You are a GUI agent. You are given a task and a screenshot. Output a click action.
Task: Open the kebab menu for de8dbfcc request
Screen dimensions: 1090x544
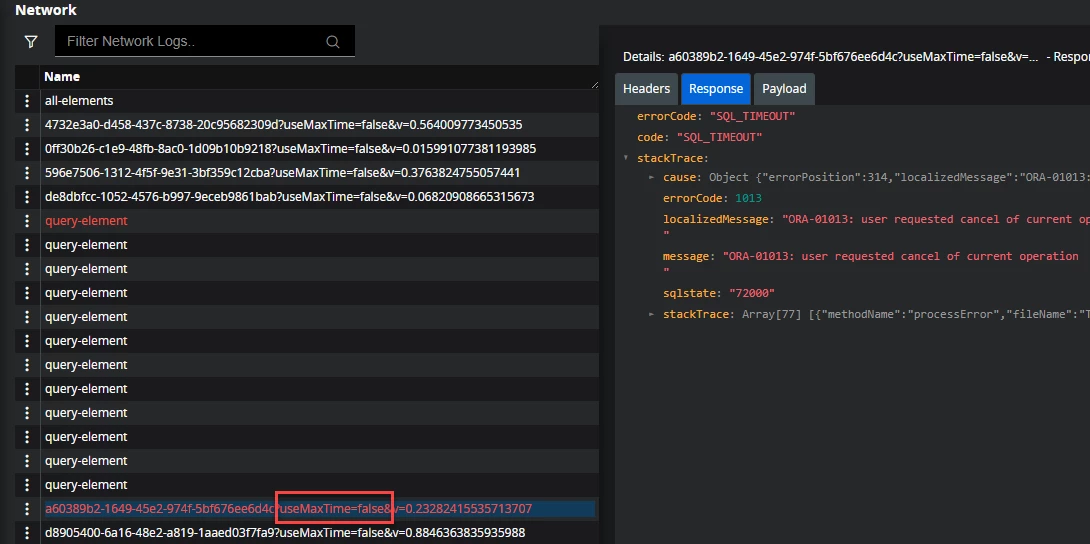27,197
